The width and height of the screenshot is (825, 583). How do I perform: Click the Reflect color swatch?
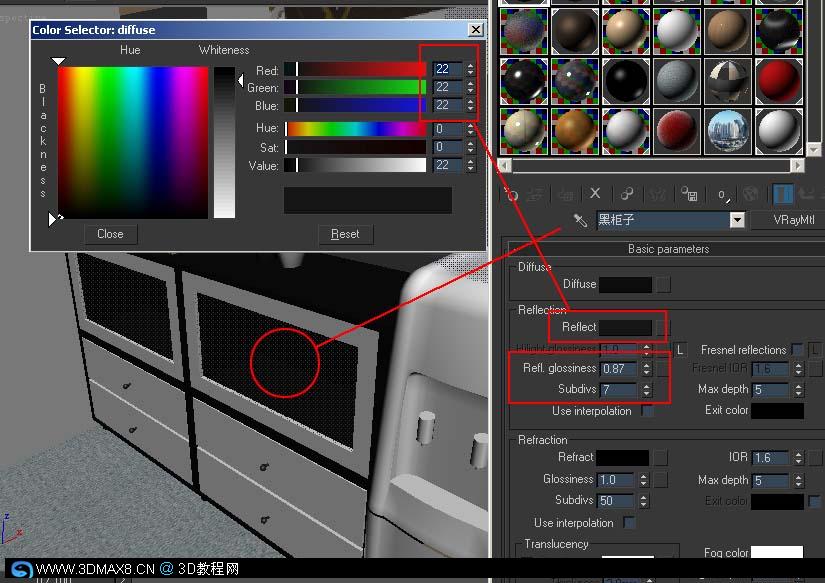626,327
